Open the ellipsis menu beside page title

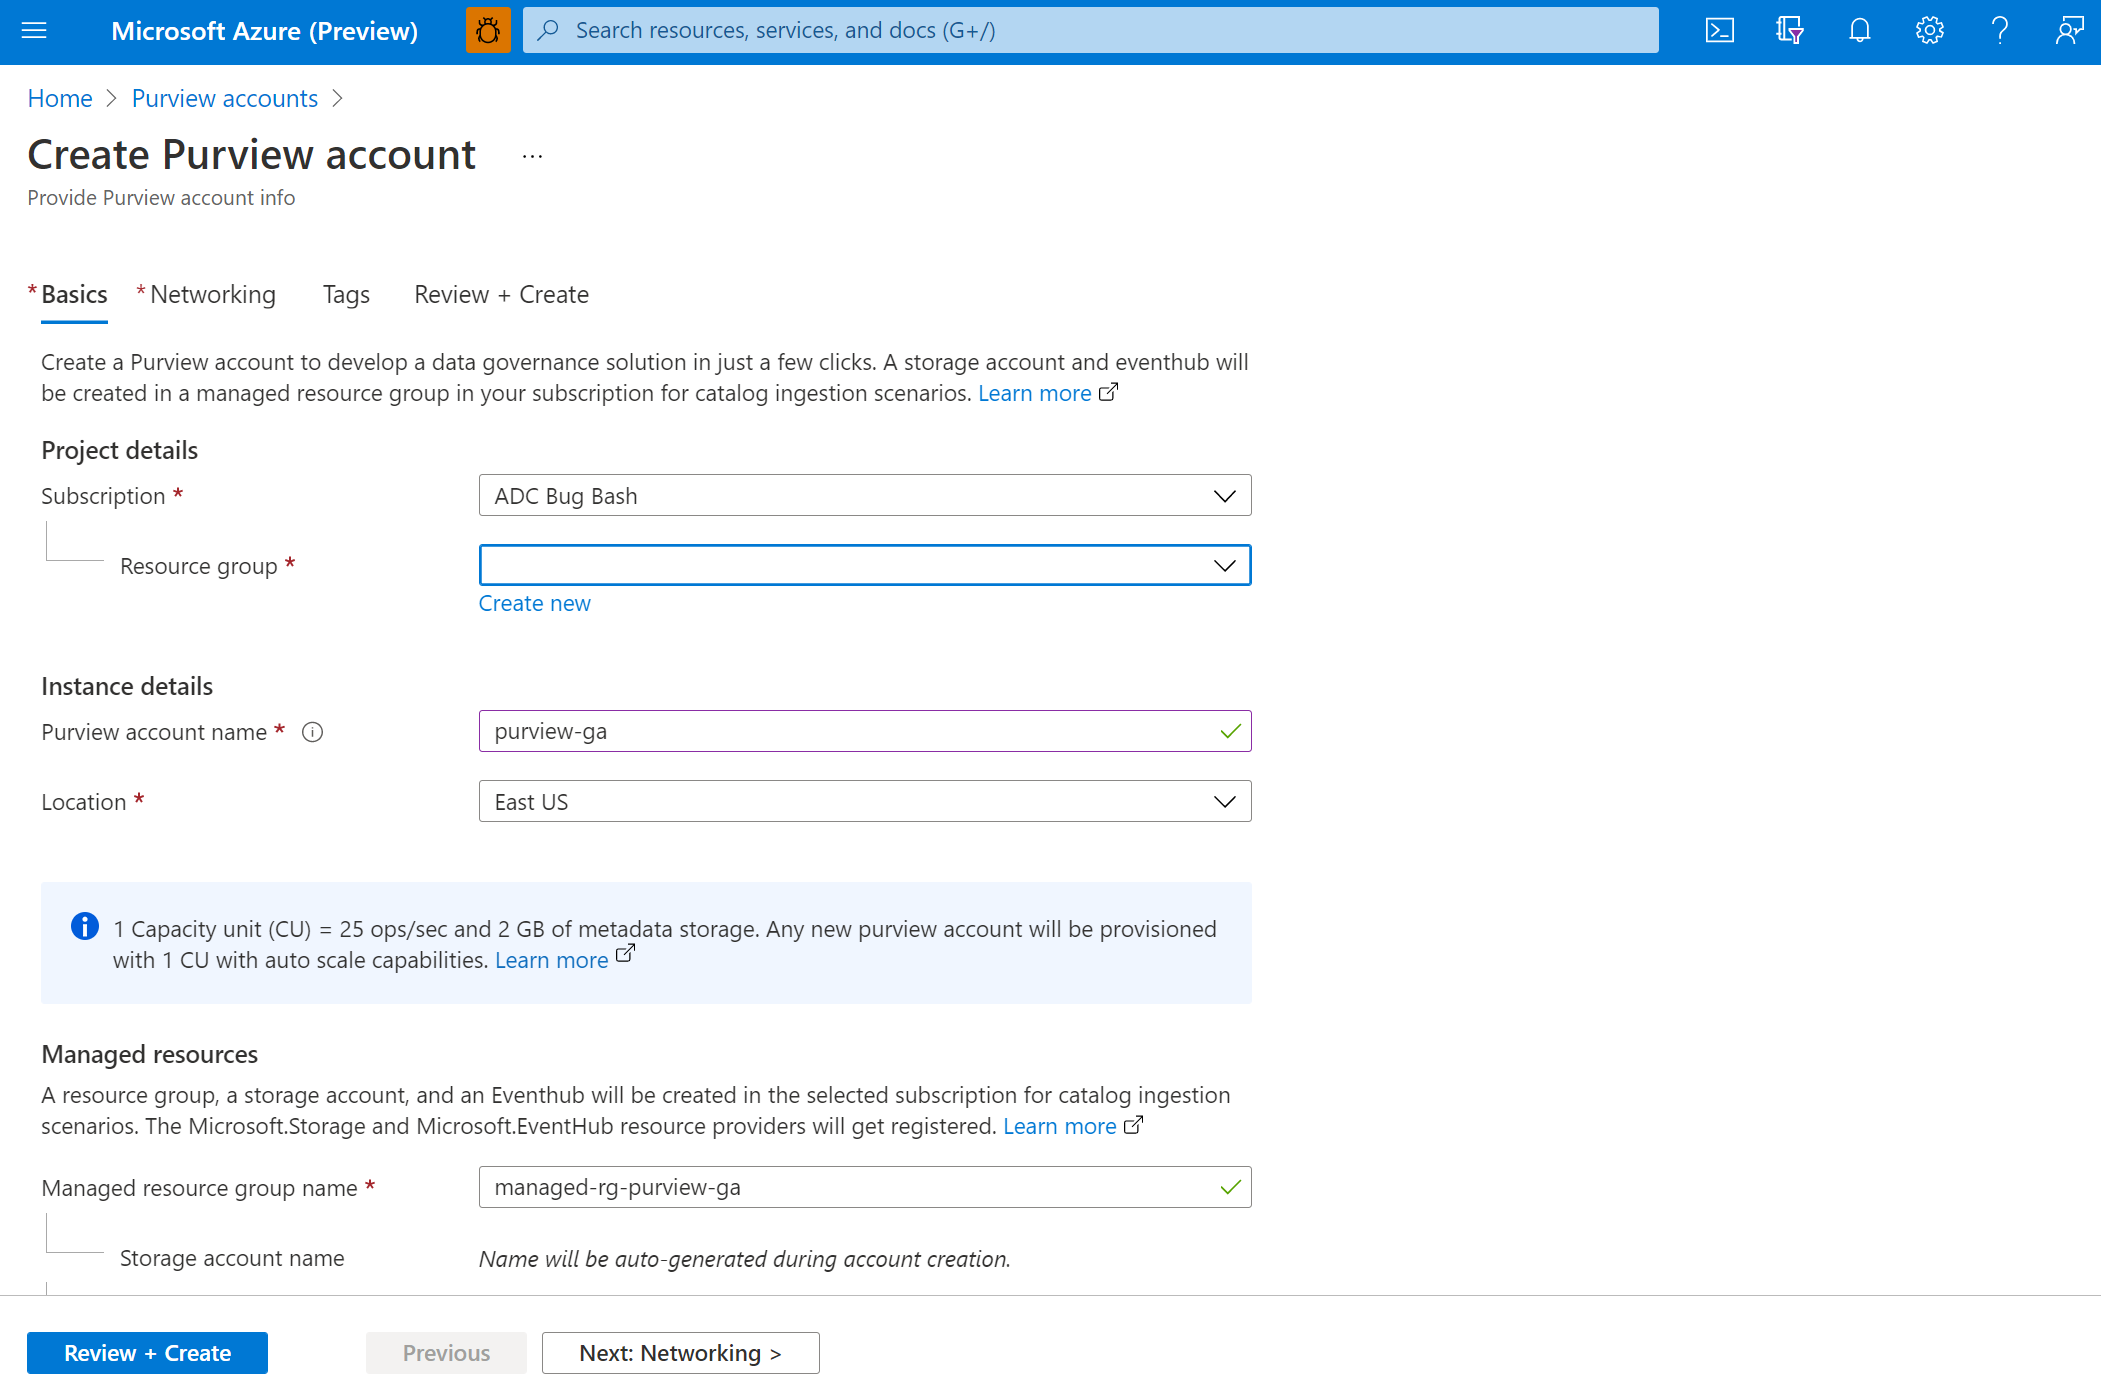[x=532, y=156]
